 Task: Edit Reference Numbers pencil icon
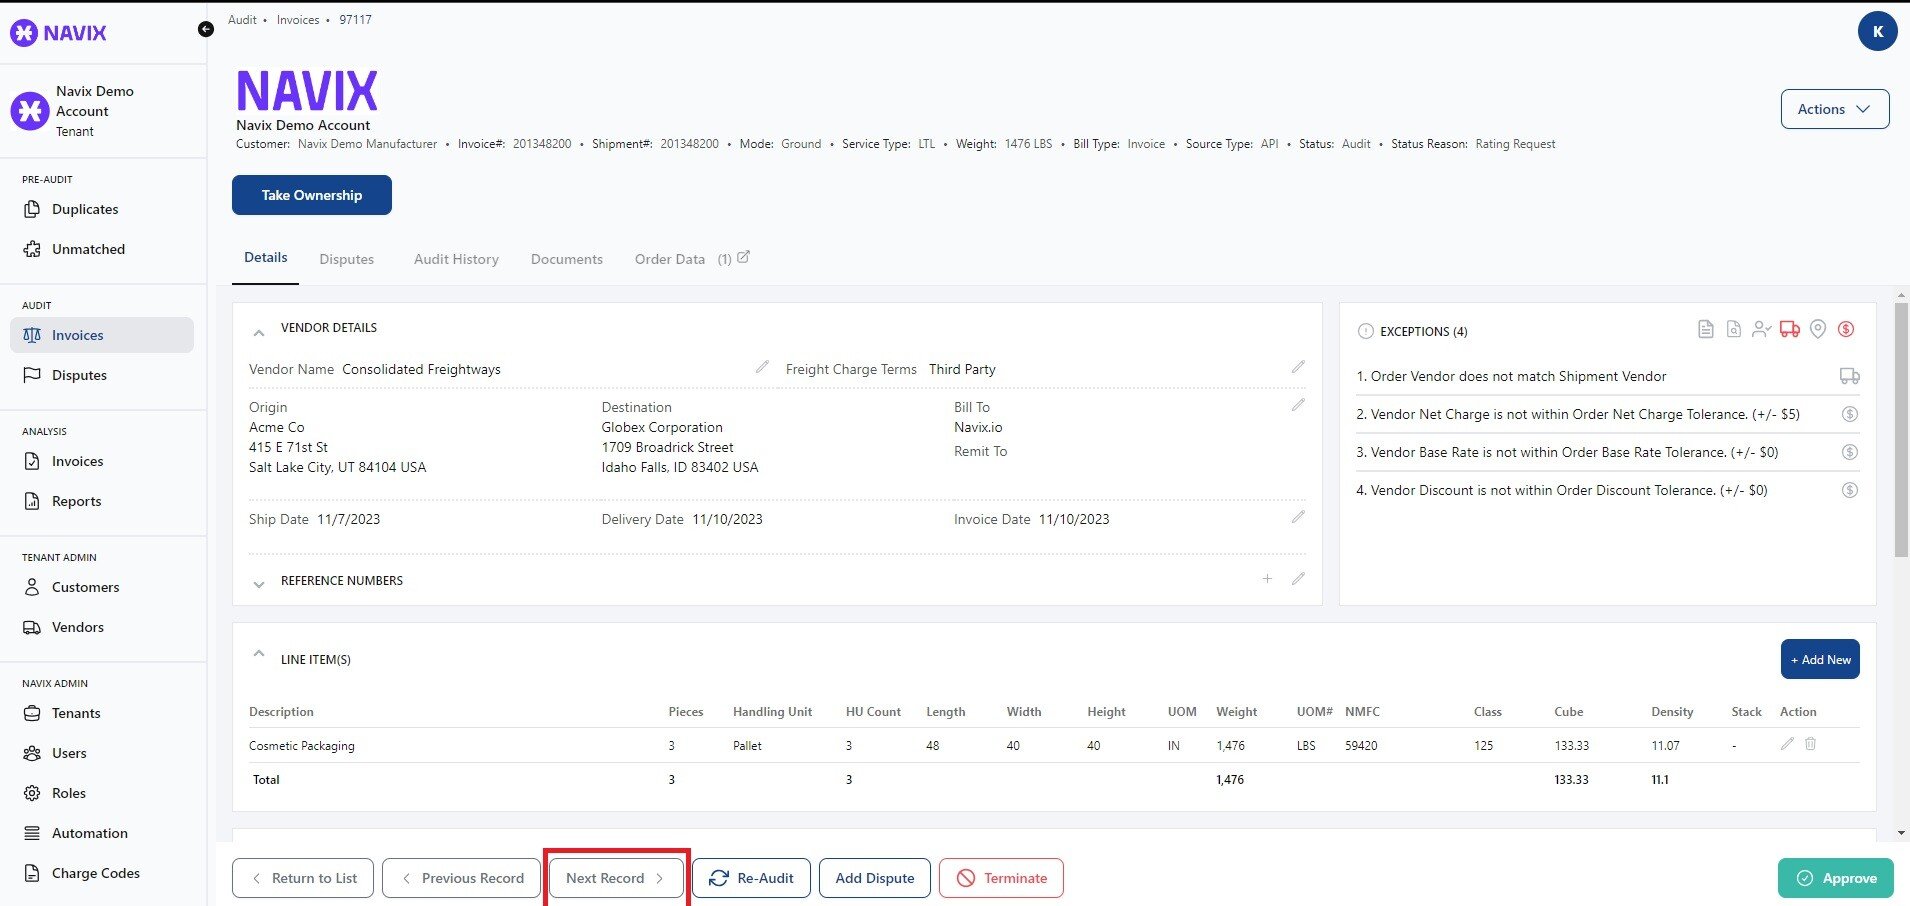pos(1298,579)
